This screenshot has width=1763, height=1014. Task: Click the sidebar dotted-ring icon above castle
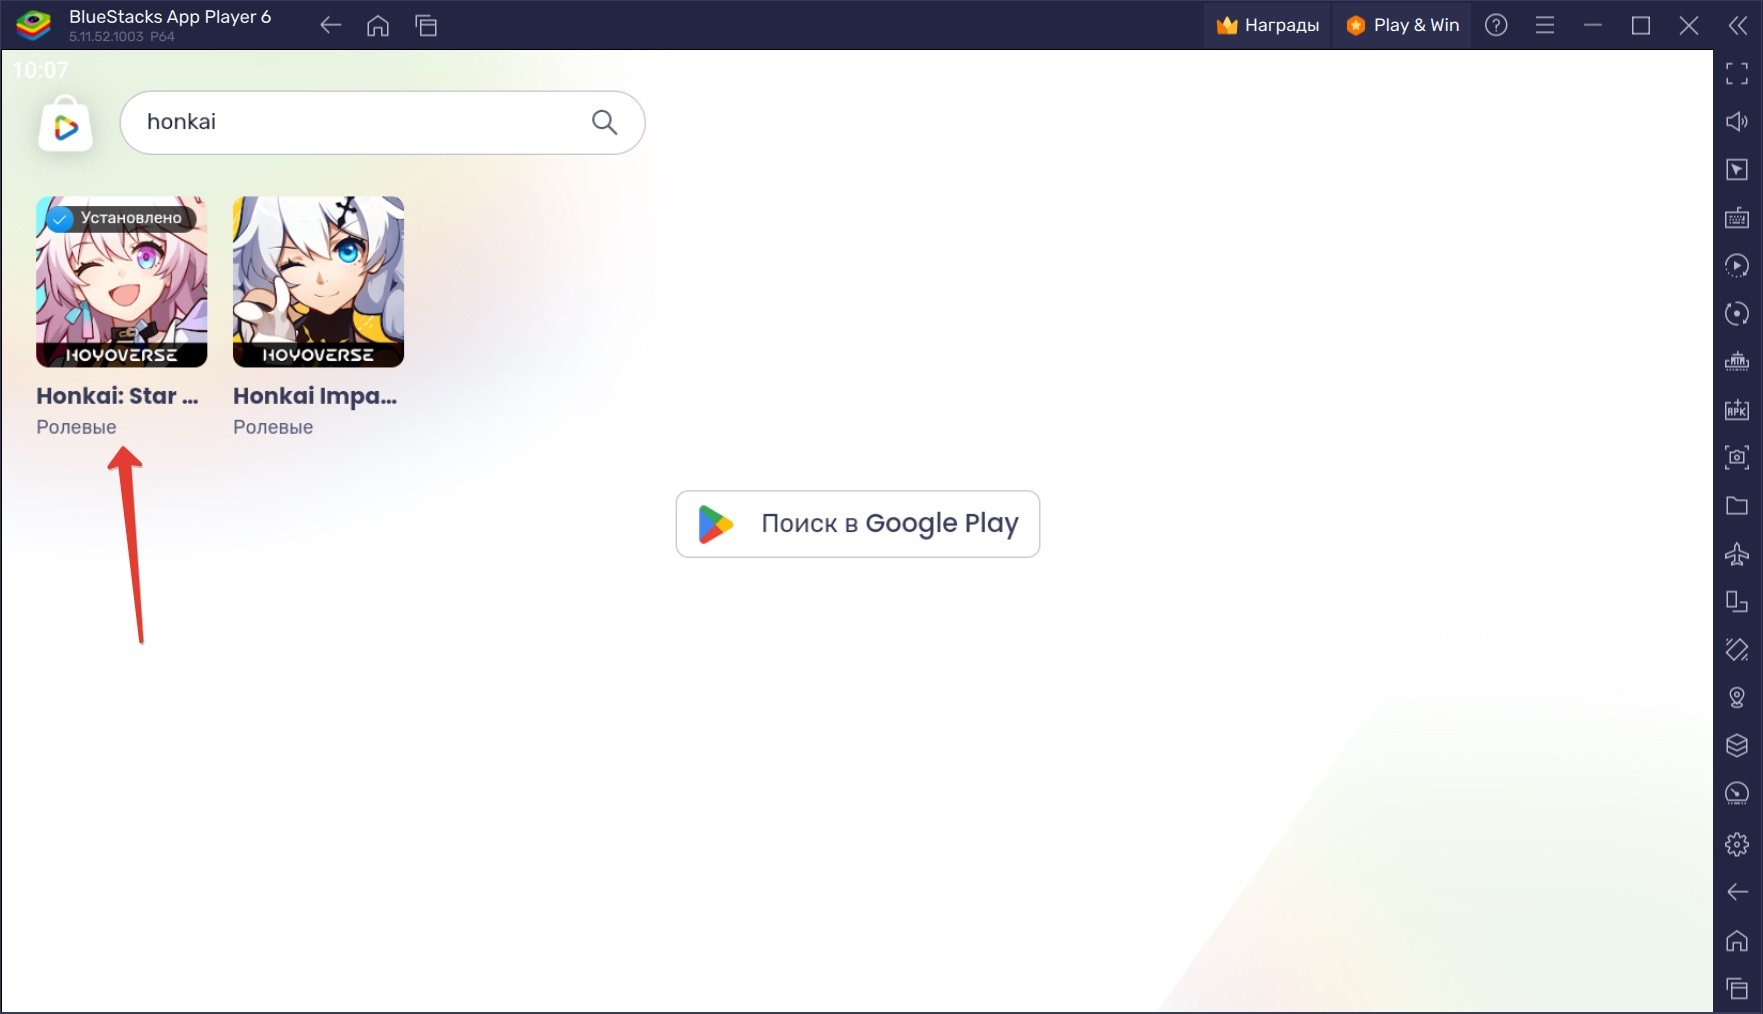tap(1737, 313)
